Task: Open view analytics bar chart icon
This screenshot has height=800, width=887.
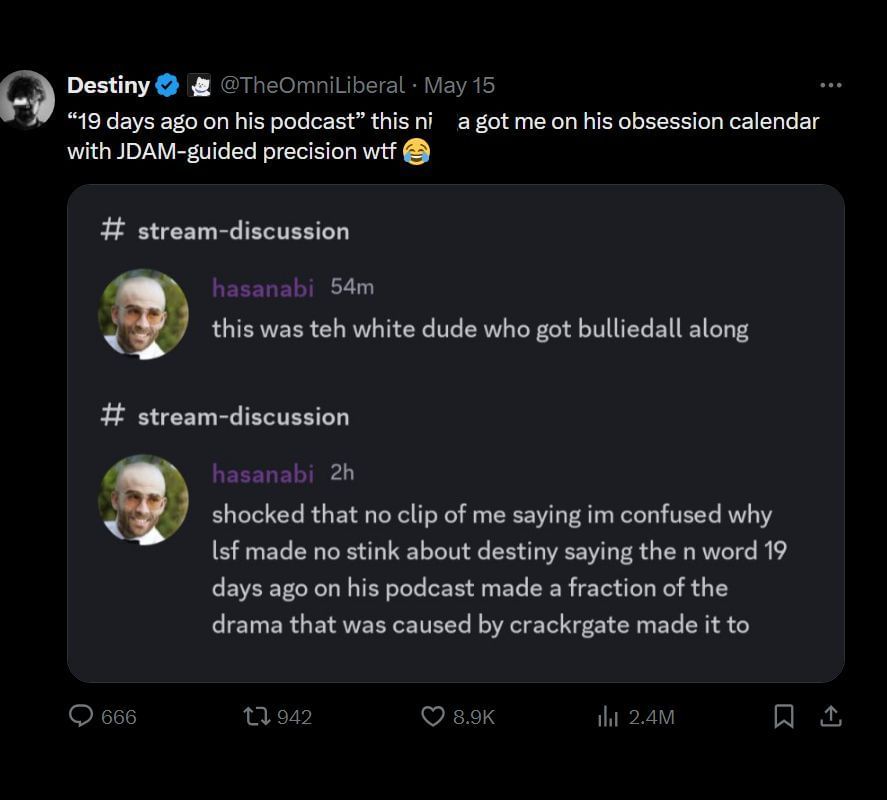Action: pyautogui.click(x=607, y=716)
